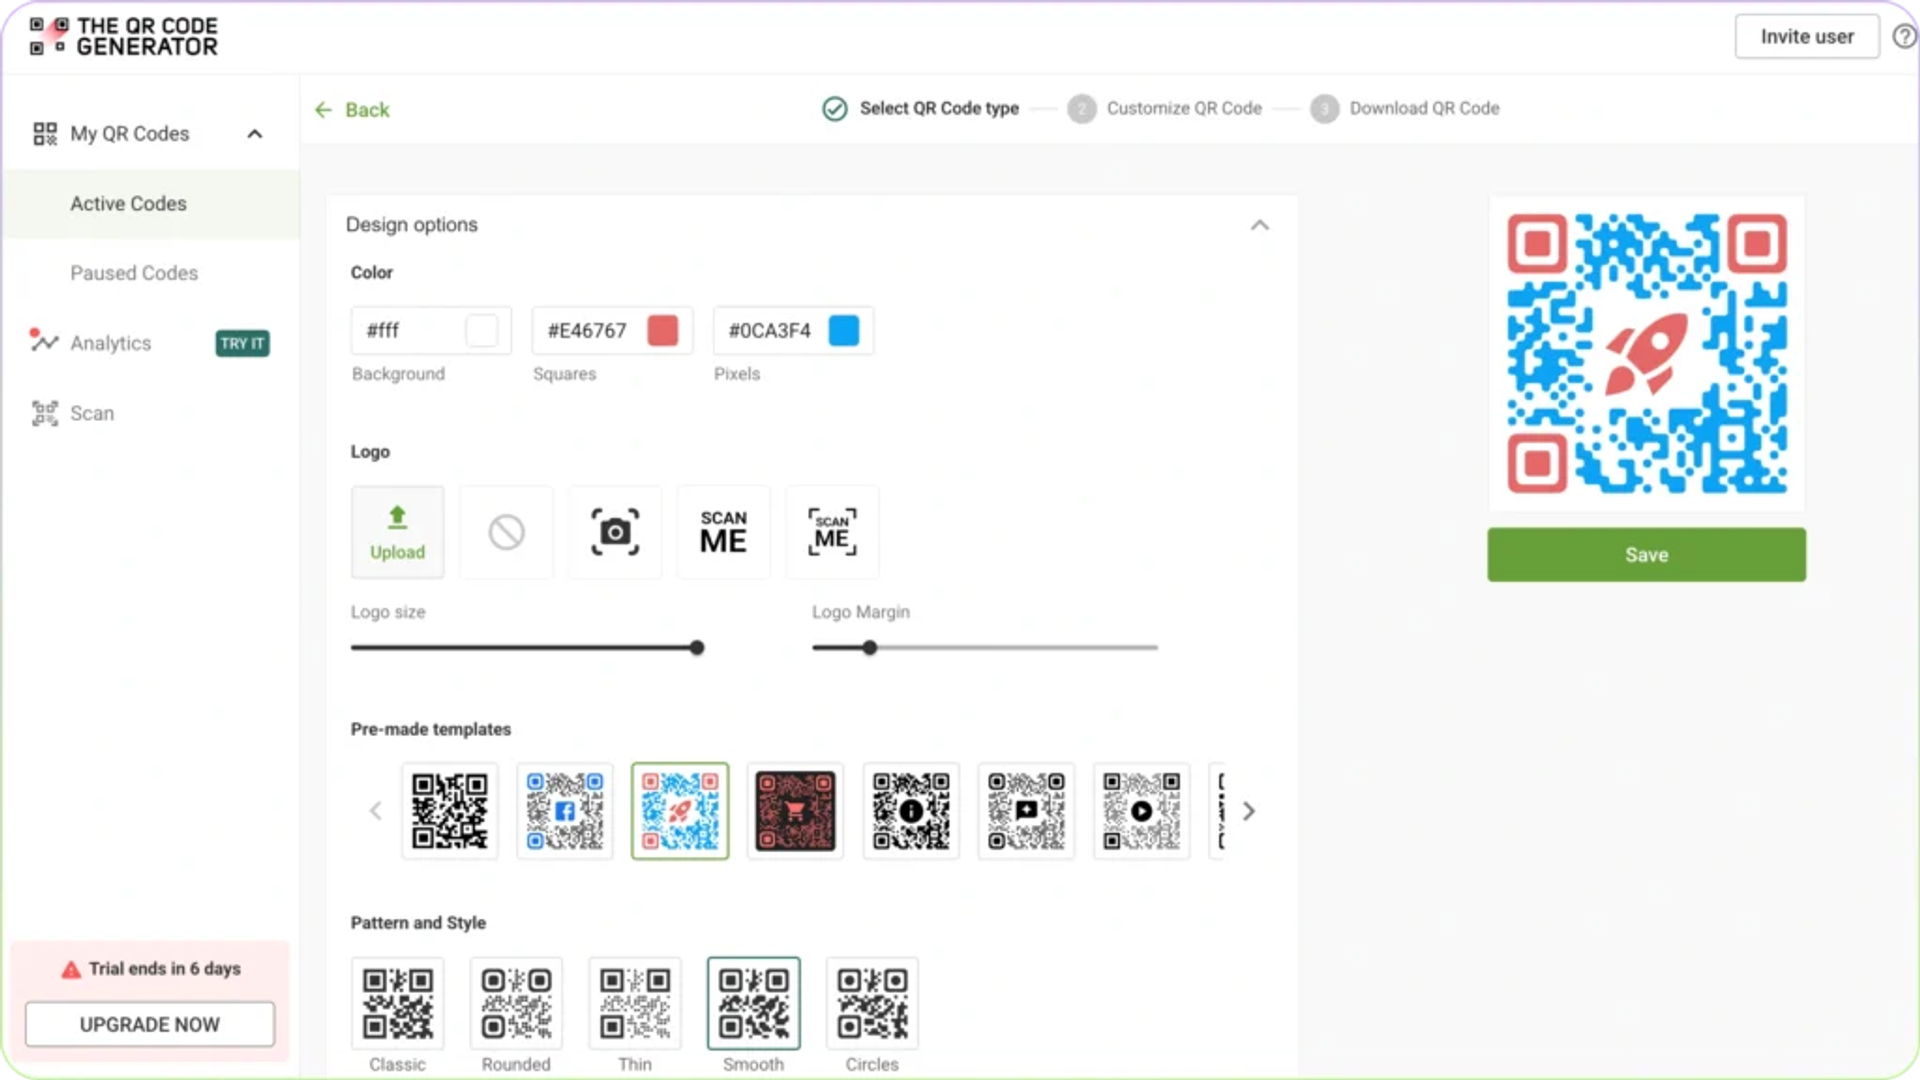Click The QR Code Generator logo
Screen dimensions: 1920x1080
(123, 36)
